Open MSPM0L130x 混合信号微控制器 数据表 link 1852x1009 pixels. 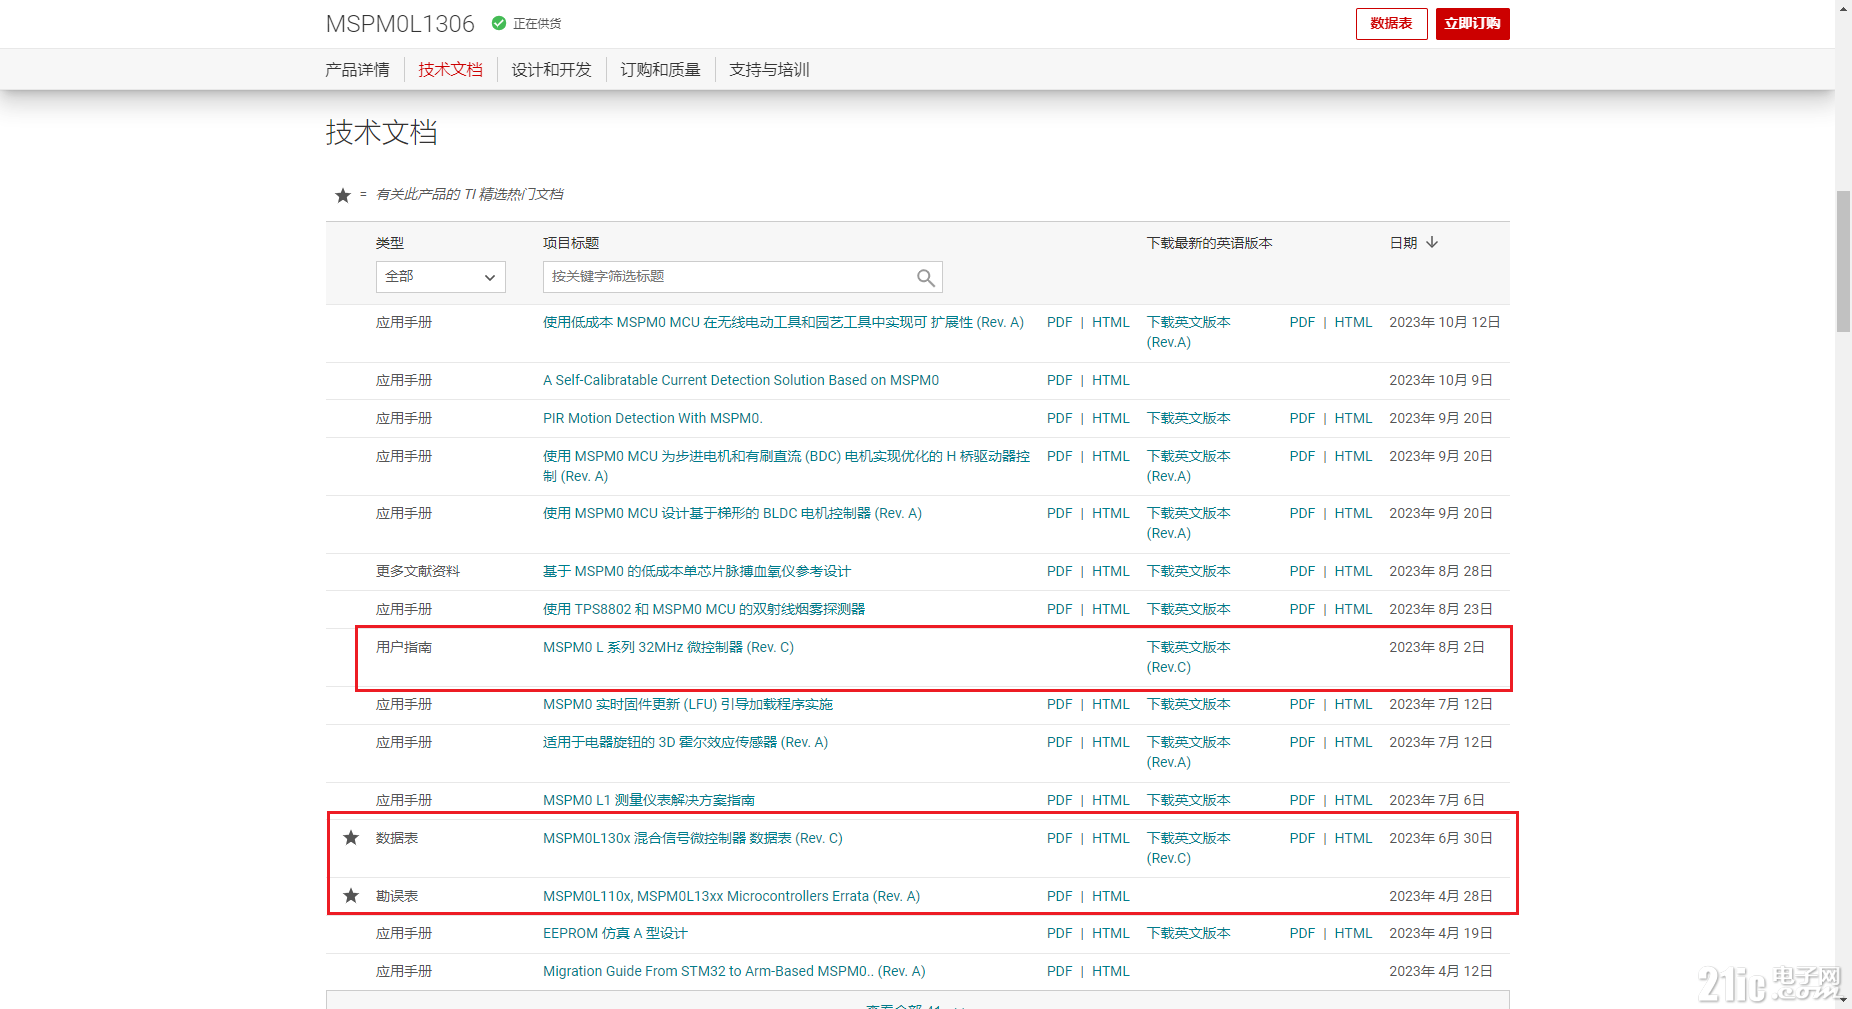[x=693, y=838]
